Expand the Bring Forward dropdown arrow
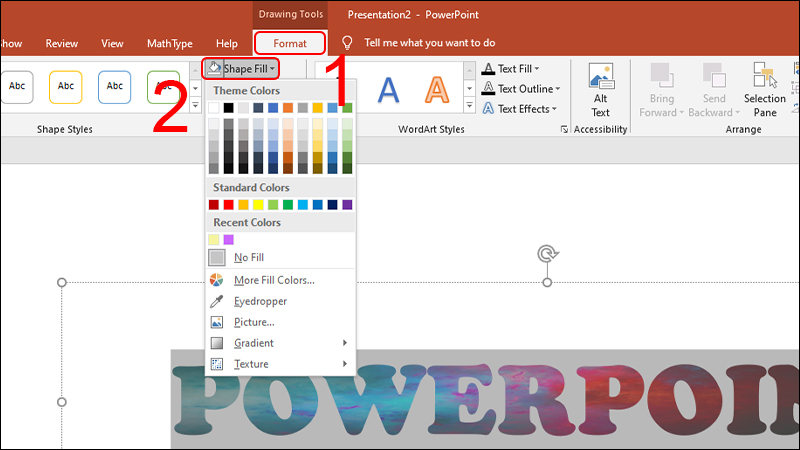The width and height of the screenshot is (800, 450). click(682, 113)
